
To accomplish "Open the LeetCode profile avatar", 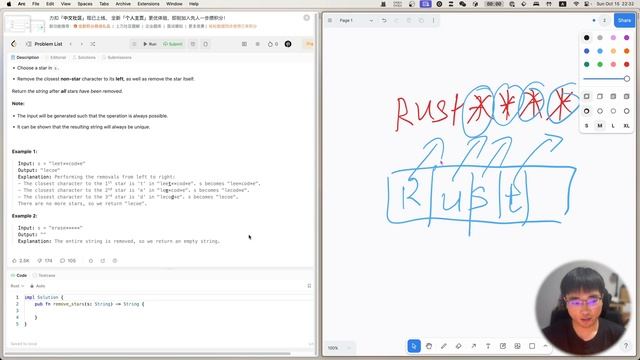I will pos(288,44).
